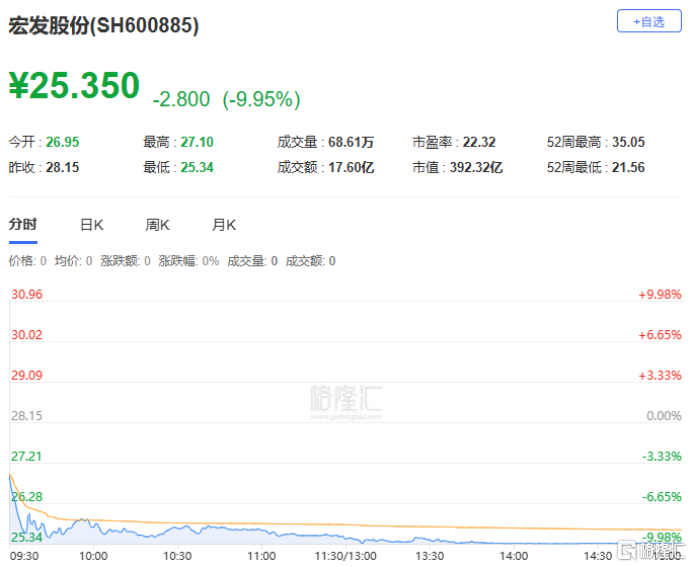Click the current price ¥25.350
This screenshot has height=567, width=692.
(x=74, y=85)
